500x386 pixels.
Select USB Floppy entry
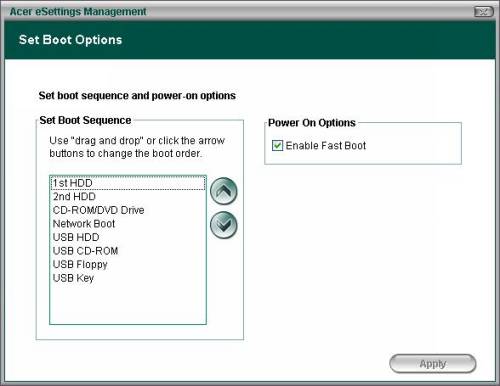[x=128, y=264]
